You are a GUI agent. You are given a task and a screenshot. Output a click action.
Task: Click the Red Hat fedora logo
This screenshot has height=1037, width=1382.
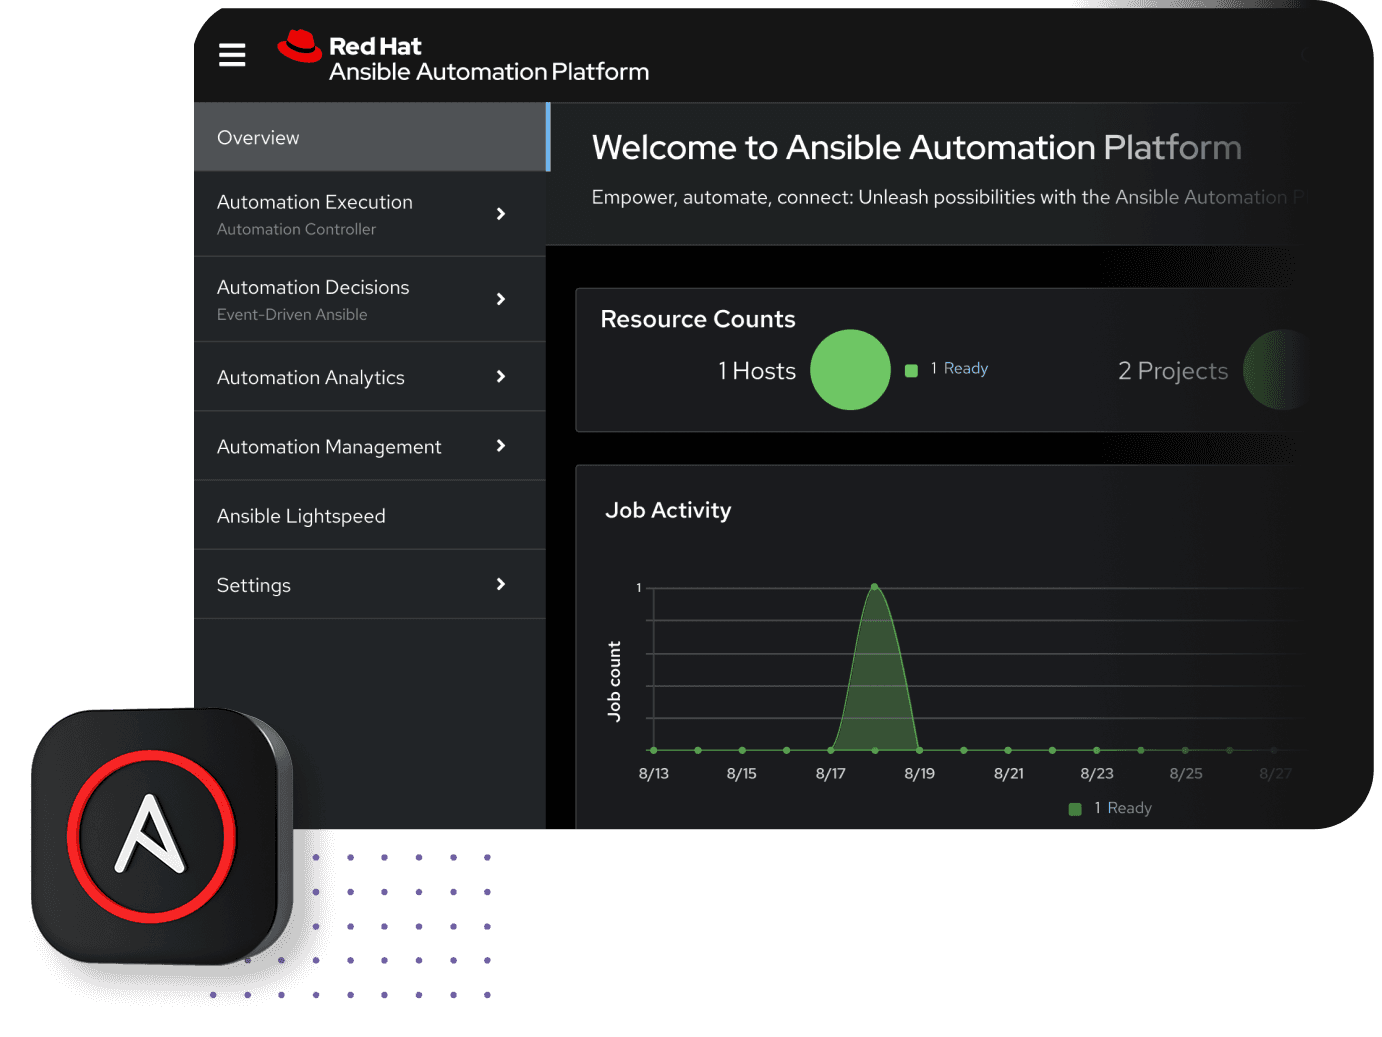coord(299,46)
